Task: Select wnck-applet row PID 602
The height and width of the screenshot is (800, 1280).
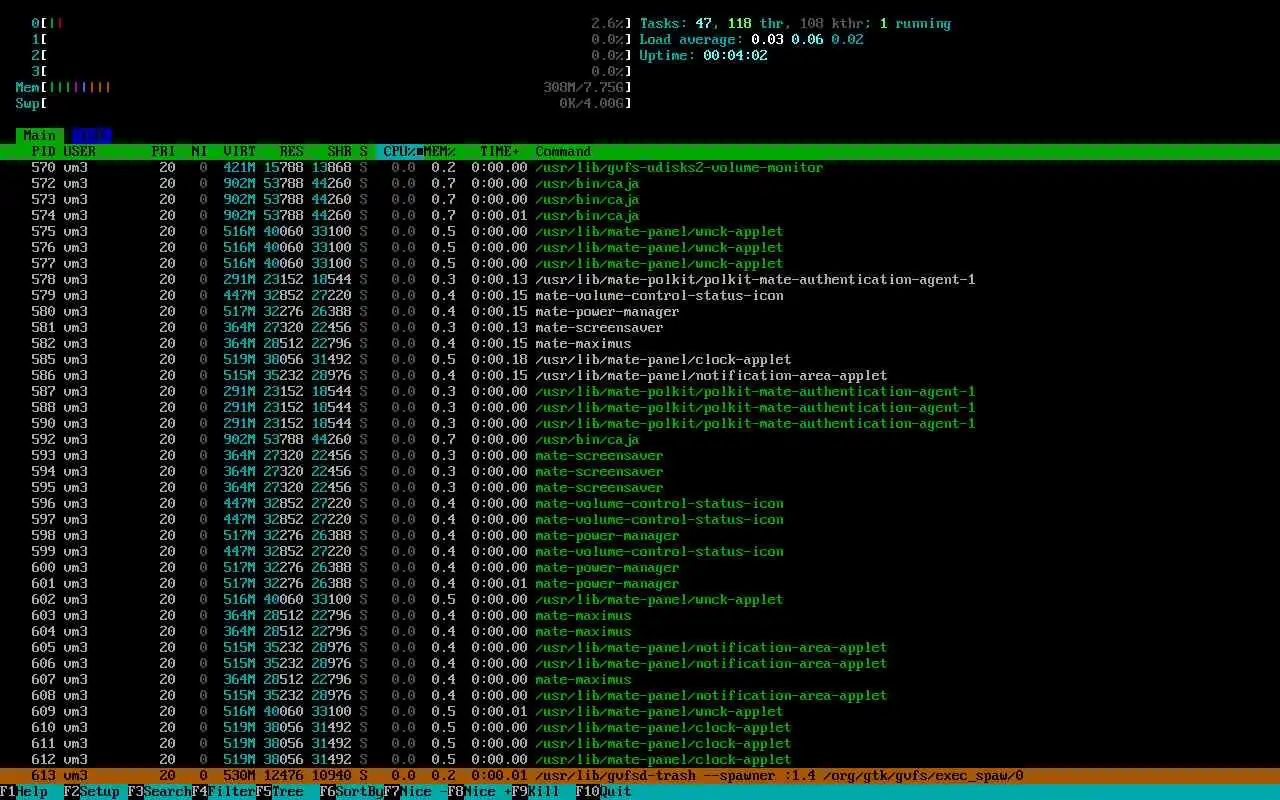Action: point(640,600)
